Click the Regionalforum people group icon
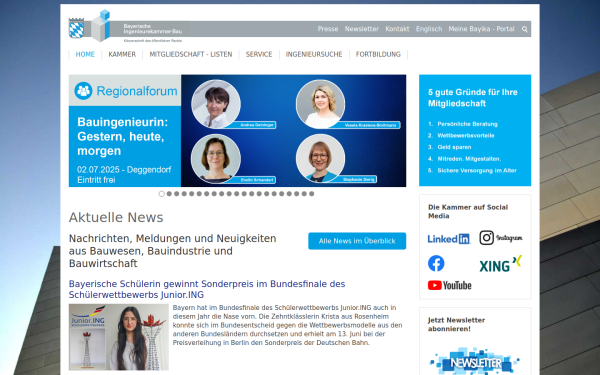 (x=83, y=91)
